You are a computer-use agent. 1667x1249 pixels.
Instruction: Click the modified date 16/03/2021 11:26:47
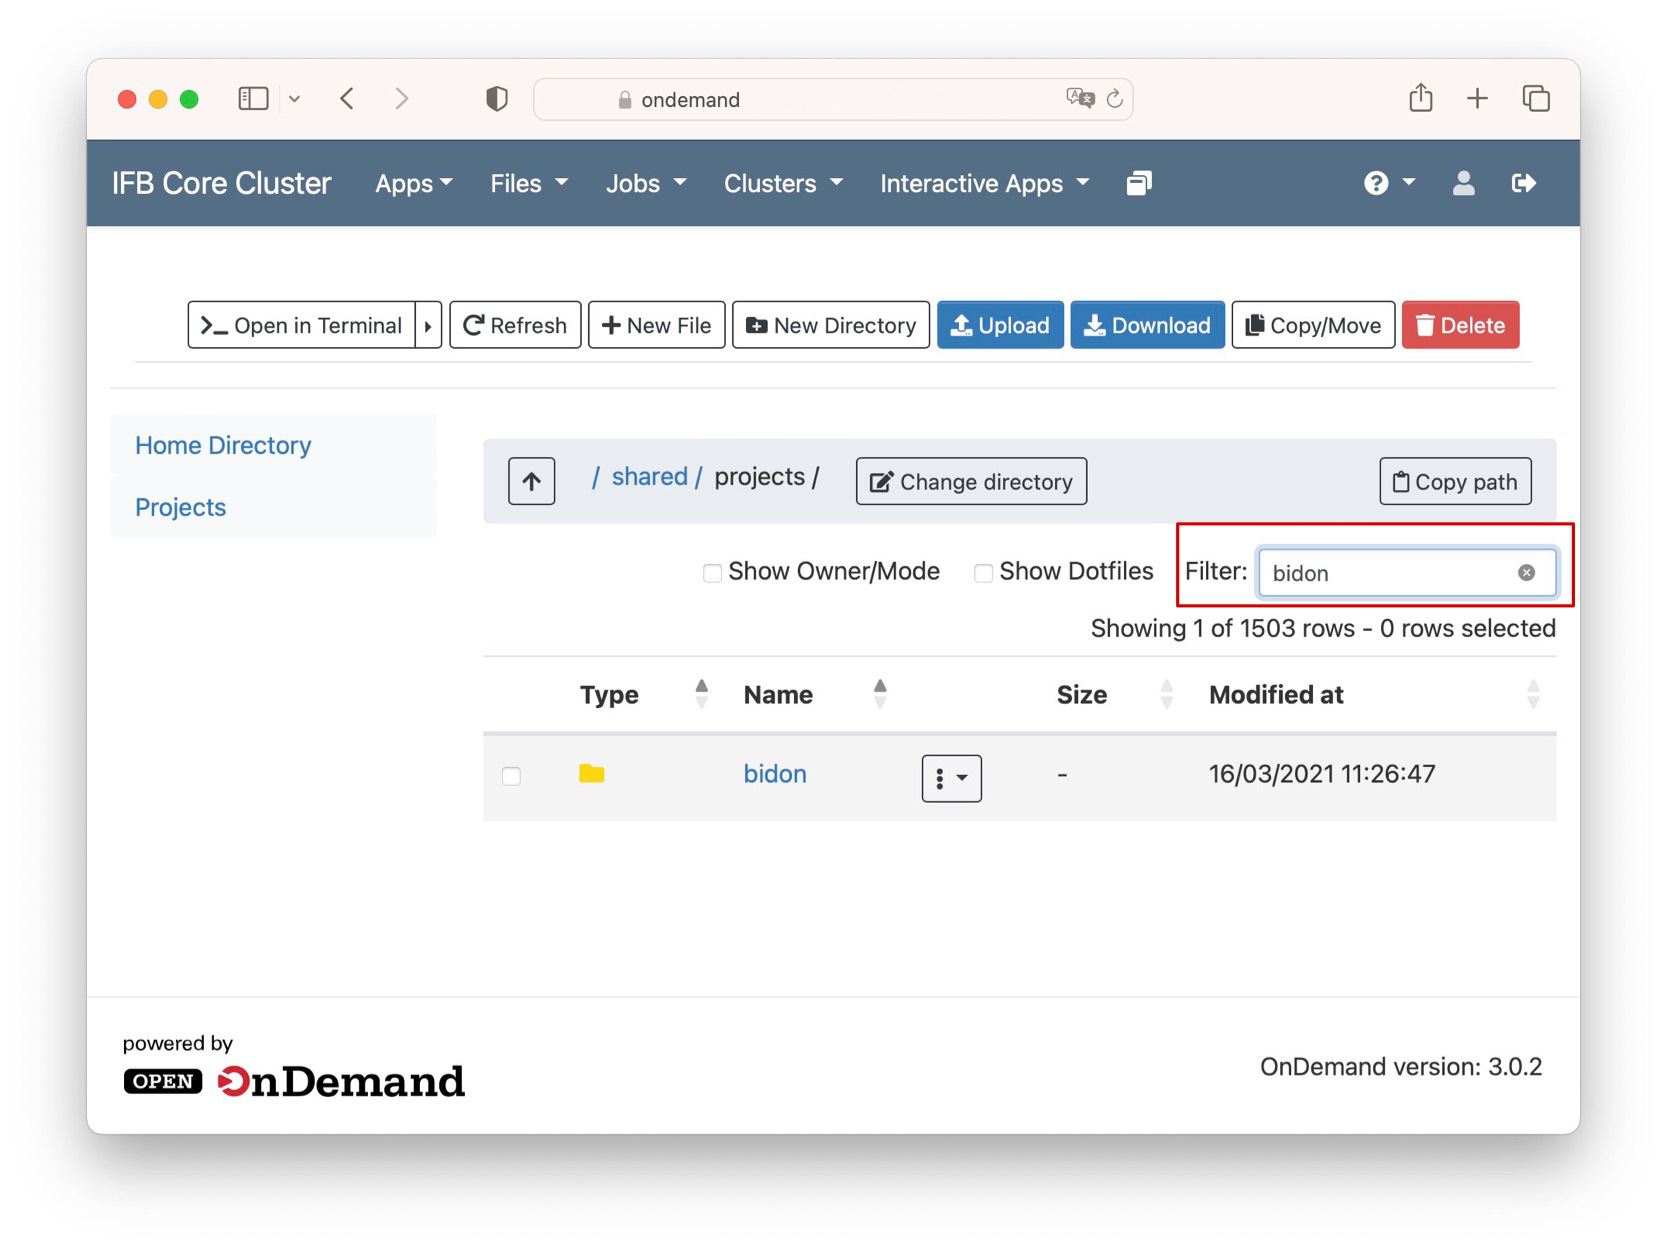coord(1322,773)
